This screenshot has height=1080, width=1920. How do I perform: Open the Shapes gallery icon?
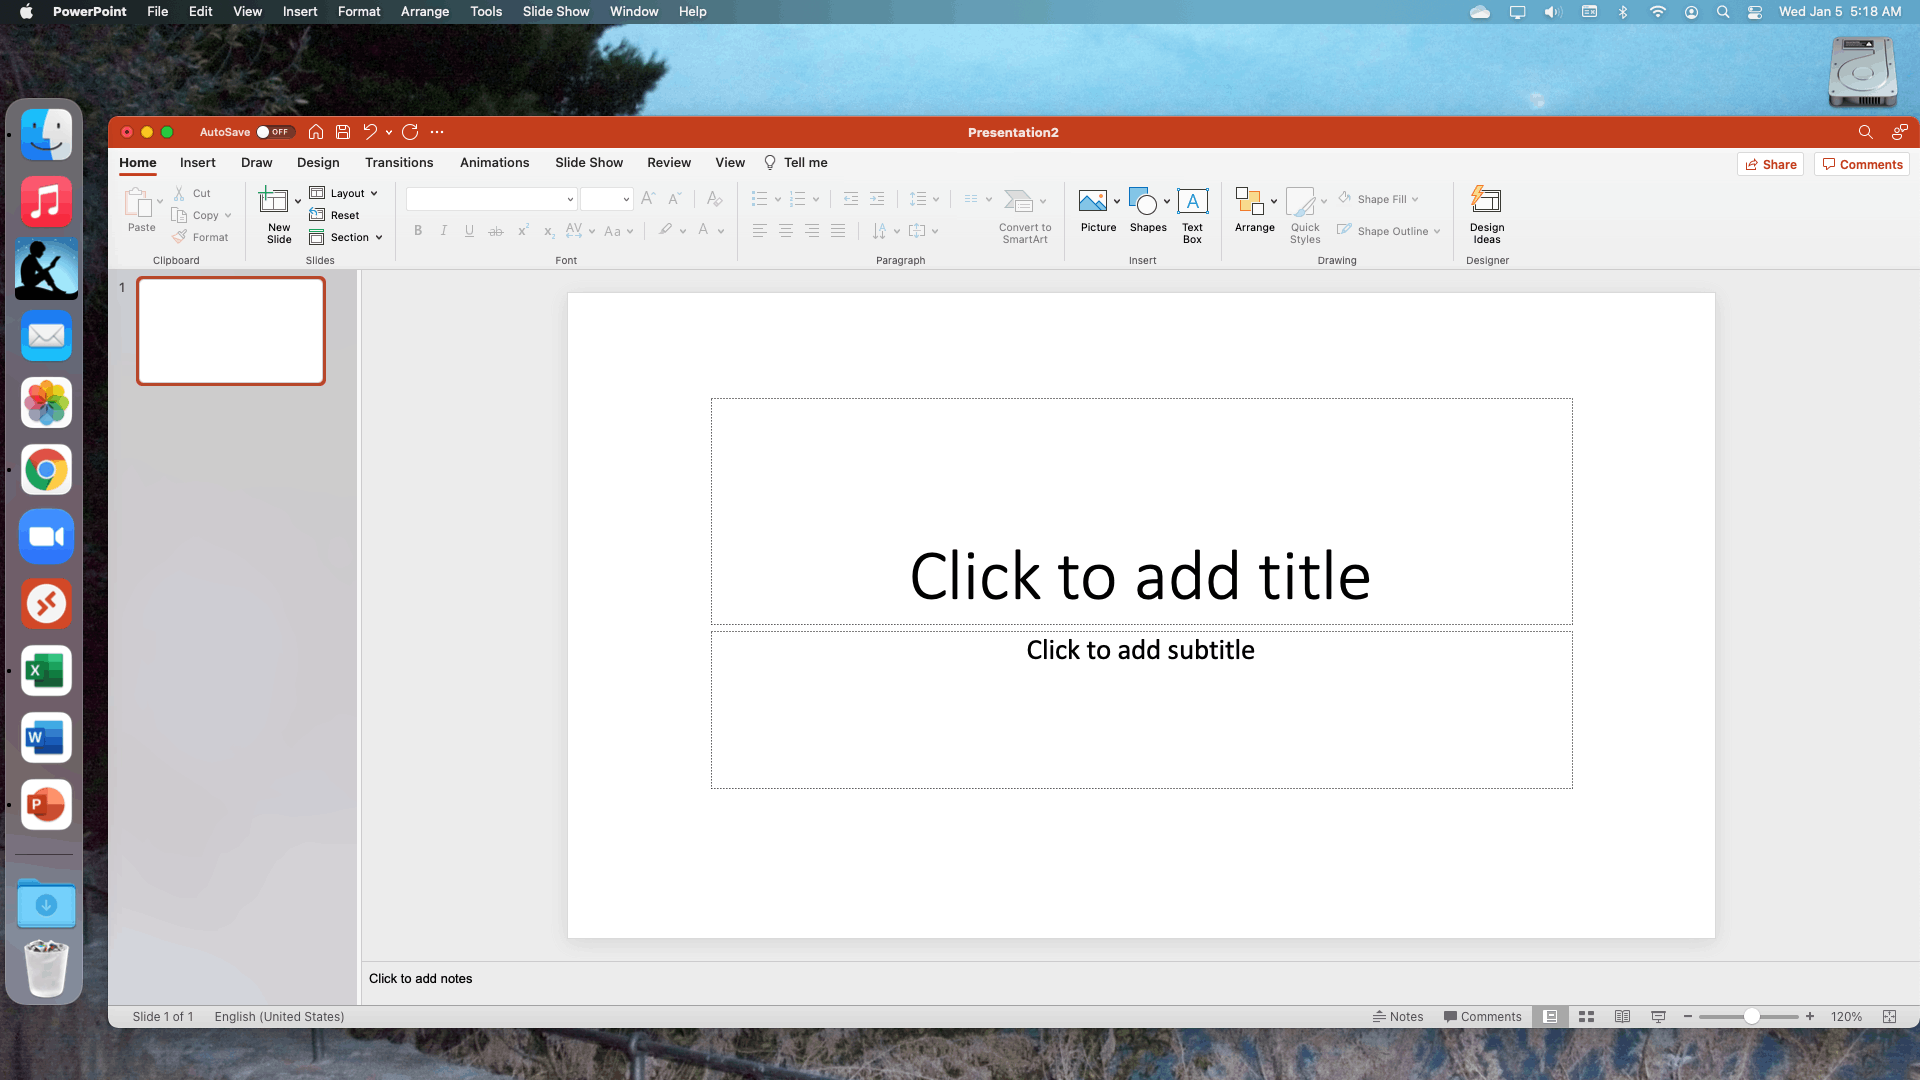(1142, 202)
